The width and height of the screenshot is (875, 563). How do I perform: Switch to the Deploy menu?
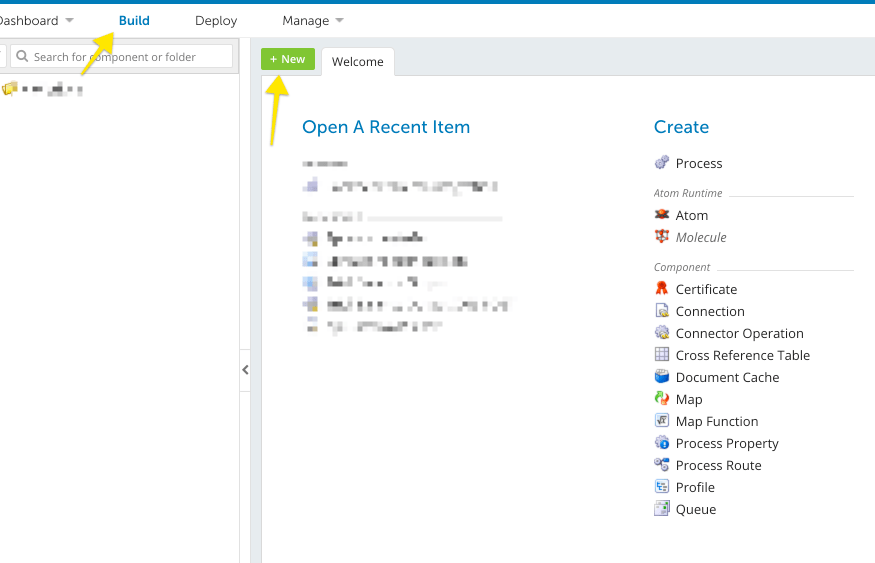pos(216,20)
